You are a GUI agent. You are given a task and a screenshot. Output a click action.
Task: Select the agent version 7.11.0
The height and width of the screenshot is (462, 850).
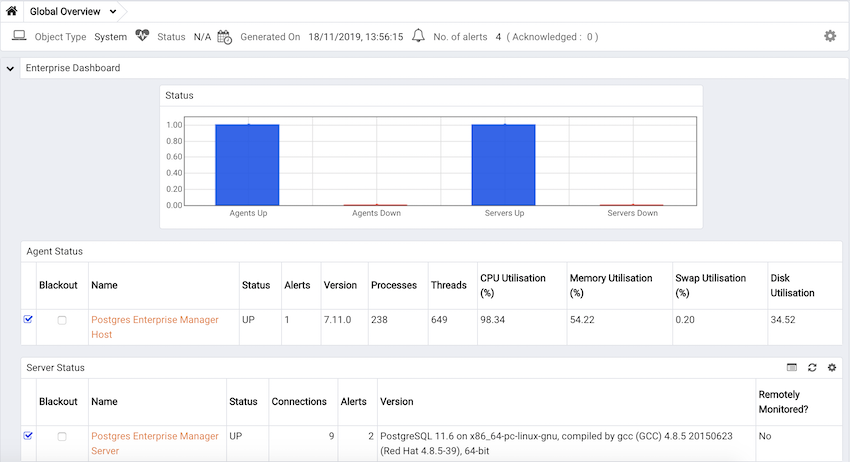(x=337, y=320)
